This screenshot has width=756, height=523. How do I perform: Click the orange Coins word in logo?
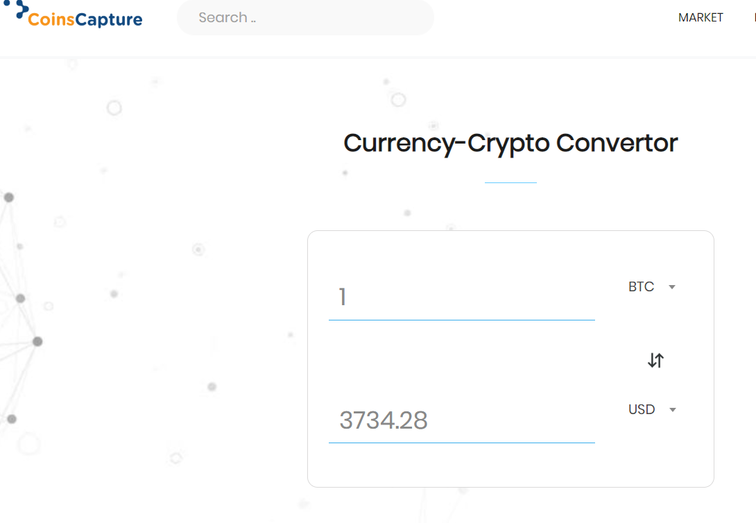51,20
